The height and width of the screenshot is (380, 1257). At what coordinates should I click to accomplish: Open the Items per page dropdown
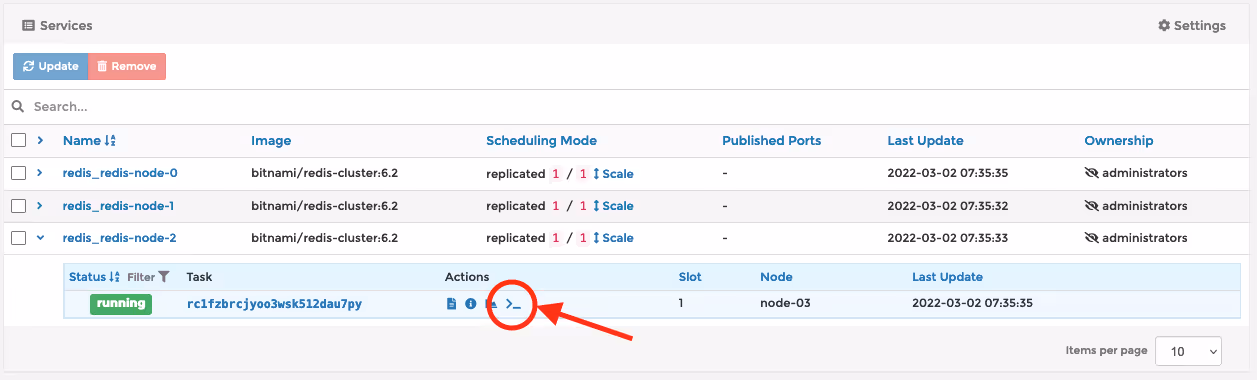click(x=1188, y=351)
